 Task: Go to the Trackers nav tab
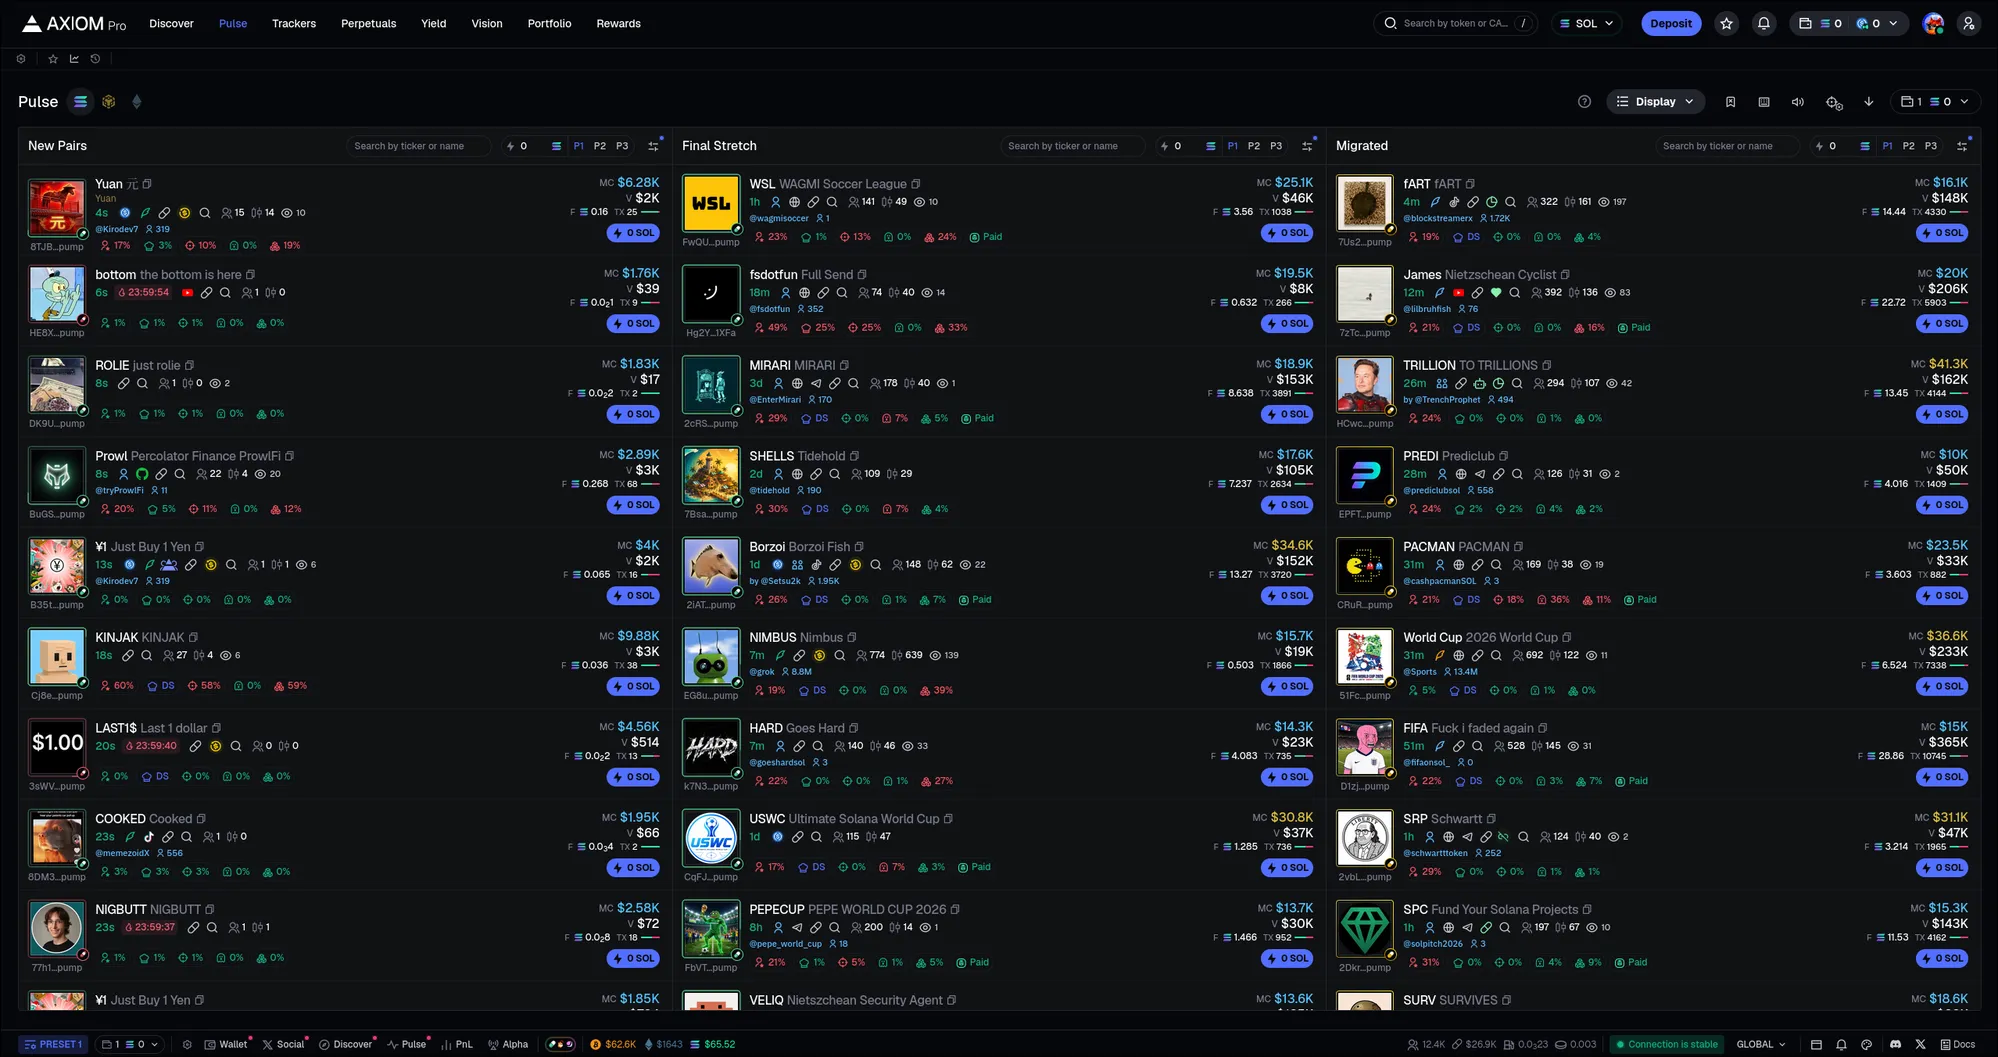(x=294, y=24)
